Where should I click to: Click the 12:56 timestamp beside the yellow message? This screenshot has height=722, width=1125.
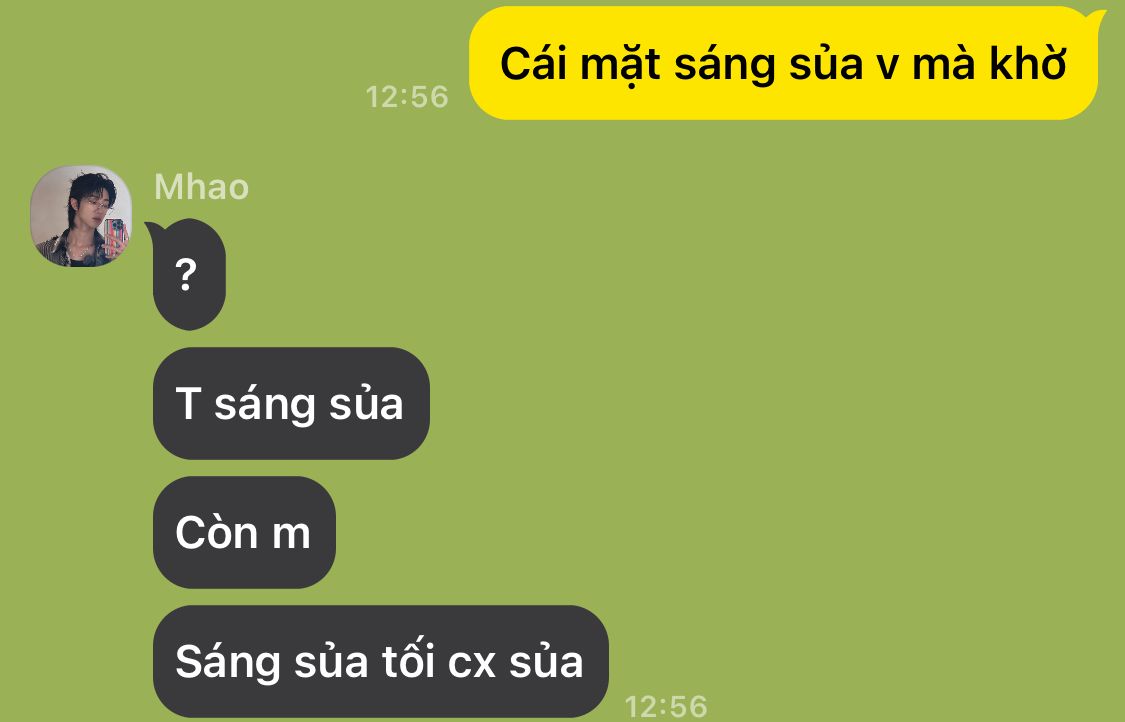click(x=407, y=97)
